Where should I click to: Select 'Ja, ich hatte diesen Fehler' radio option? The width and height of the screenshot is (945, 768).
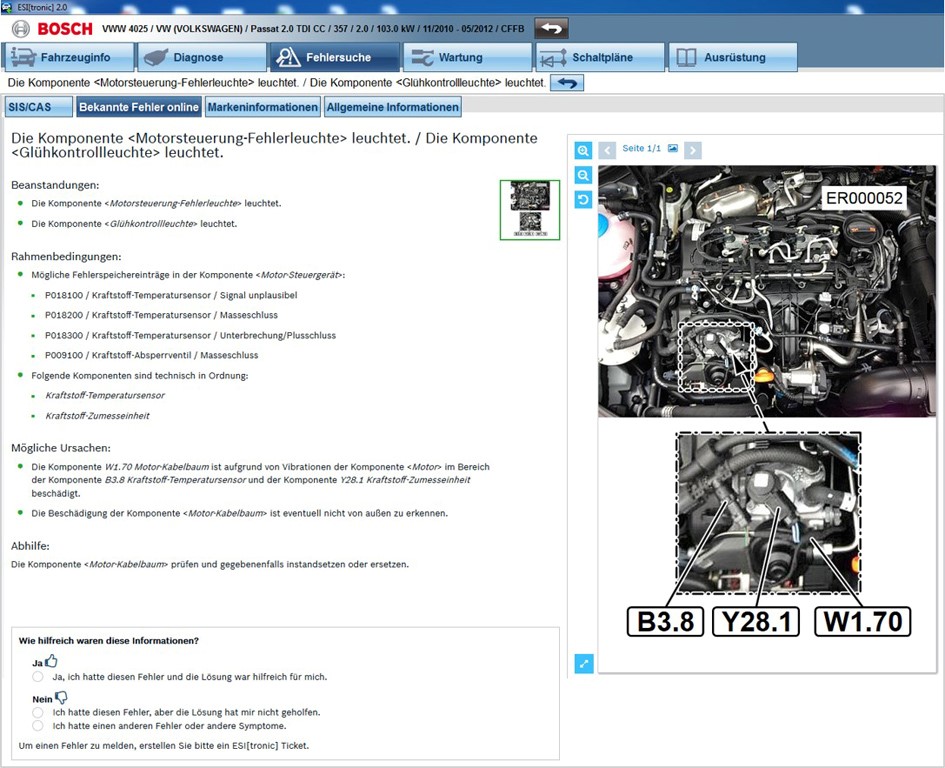pyautogui.click(x=38, y=676)
